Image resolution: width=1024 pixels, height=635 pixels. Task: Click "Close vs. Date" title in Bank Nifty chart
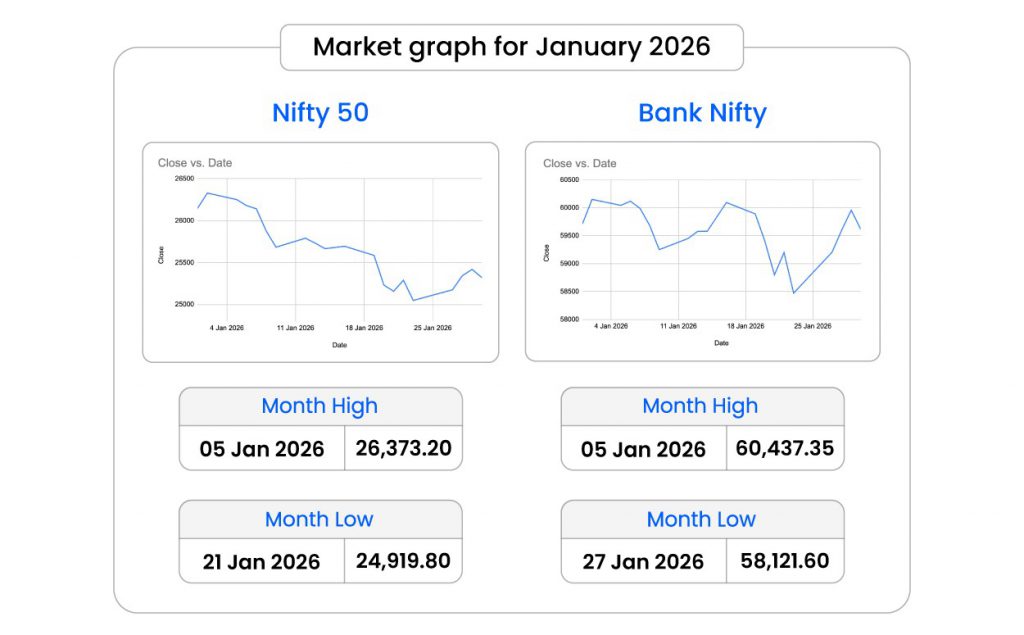(580, 163)
